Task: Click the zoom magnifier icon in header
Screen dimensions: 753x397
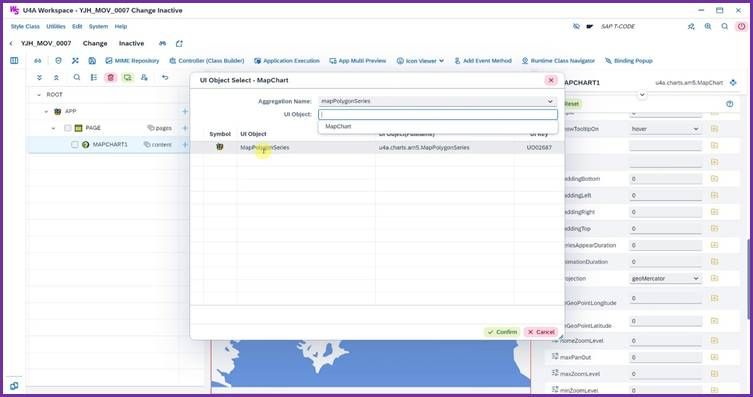Action: click(708, 26)
